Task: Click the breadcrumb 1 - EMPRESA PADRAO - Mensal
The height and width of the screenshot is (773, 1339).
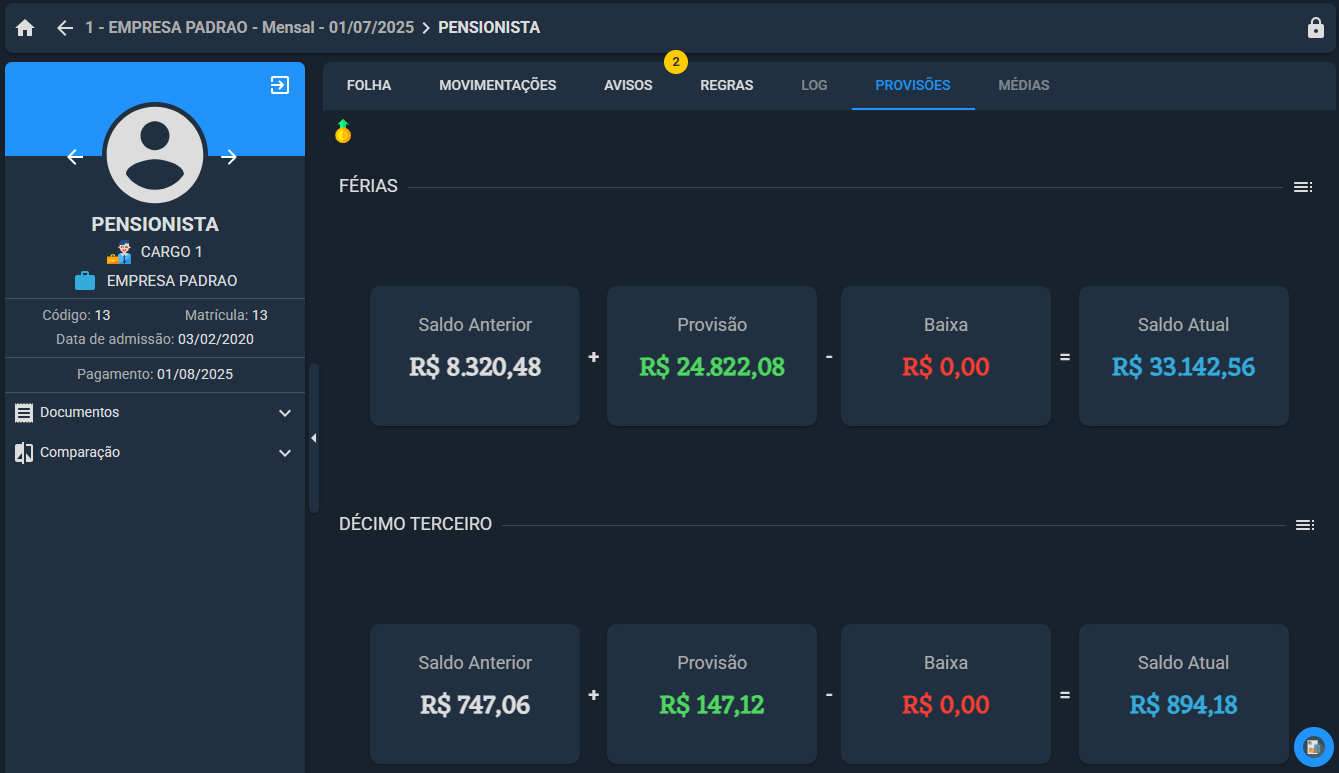Action: click(250, 28)
